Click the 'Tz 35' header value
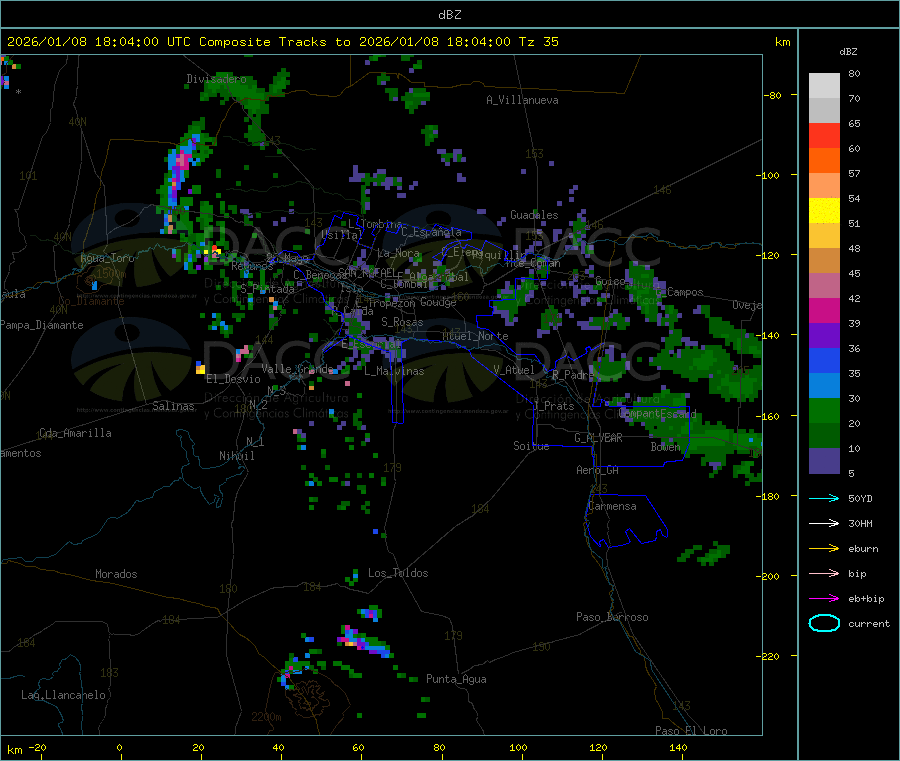900x761 pixels. (538, 42)
